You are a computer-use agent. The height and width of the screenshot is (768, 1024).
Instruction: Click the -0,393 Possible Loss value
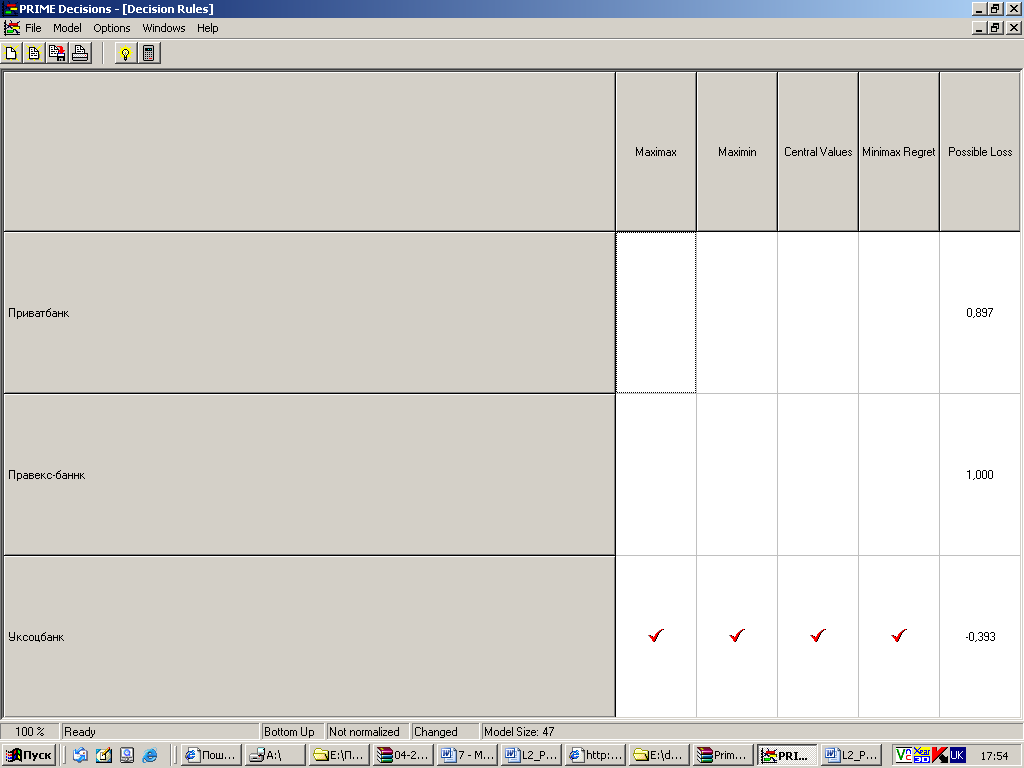click(x=980, y=637)
